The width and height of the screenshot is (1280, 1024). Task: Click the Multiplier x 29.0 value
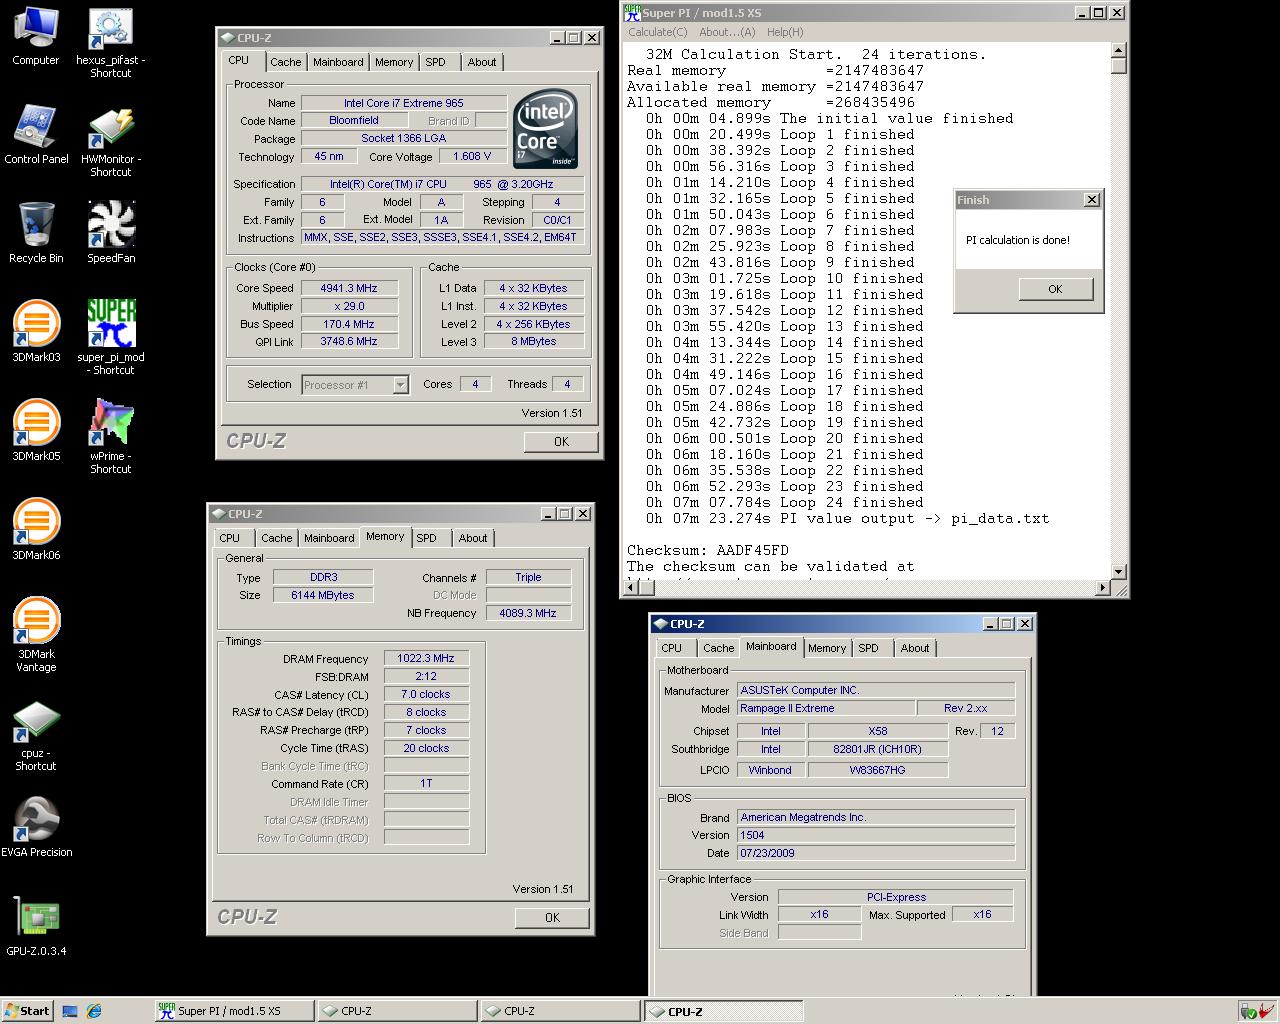coord(349,306)
